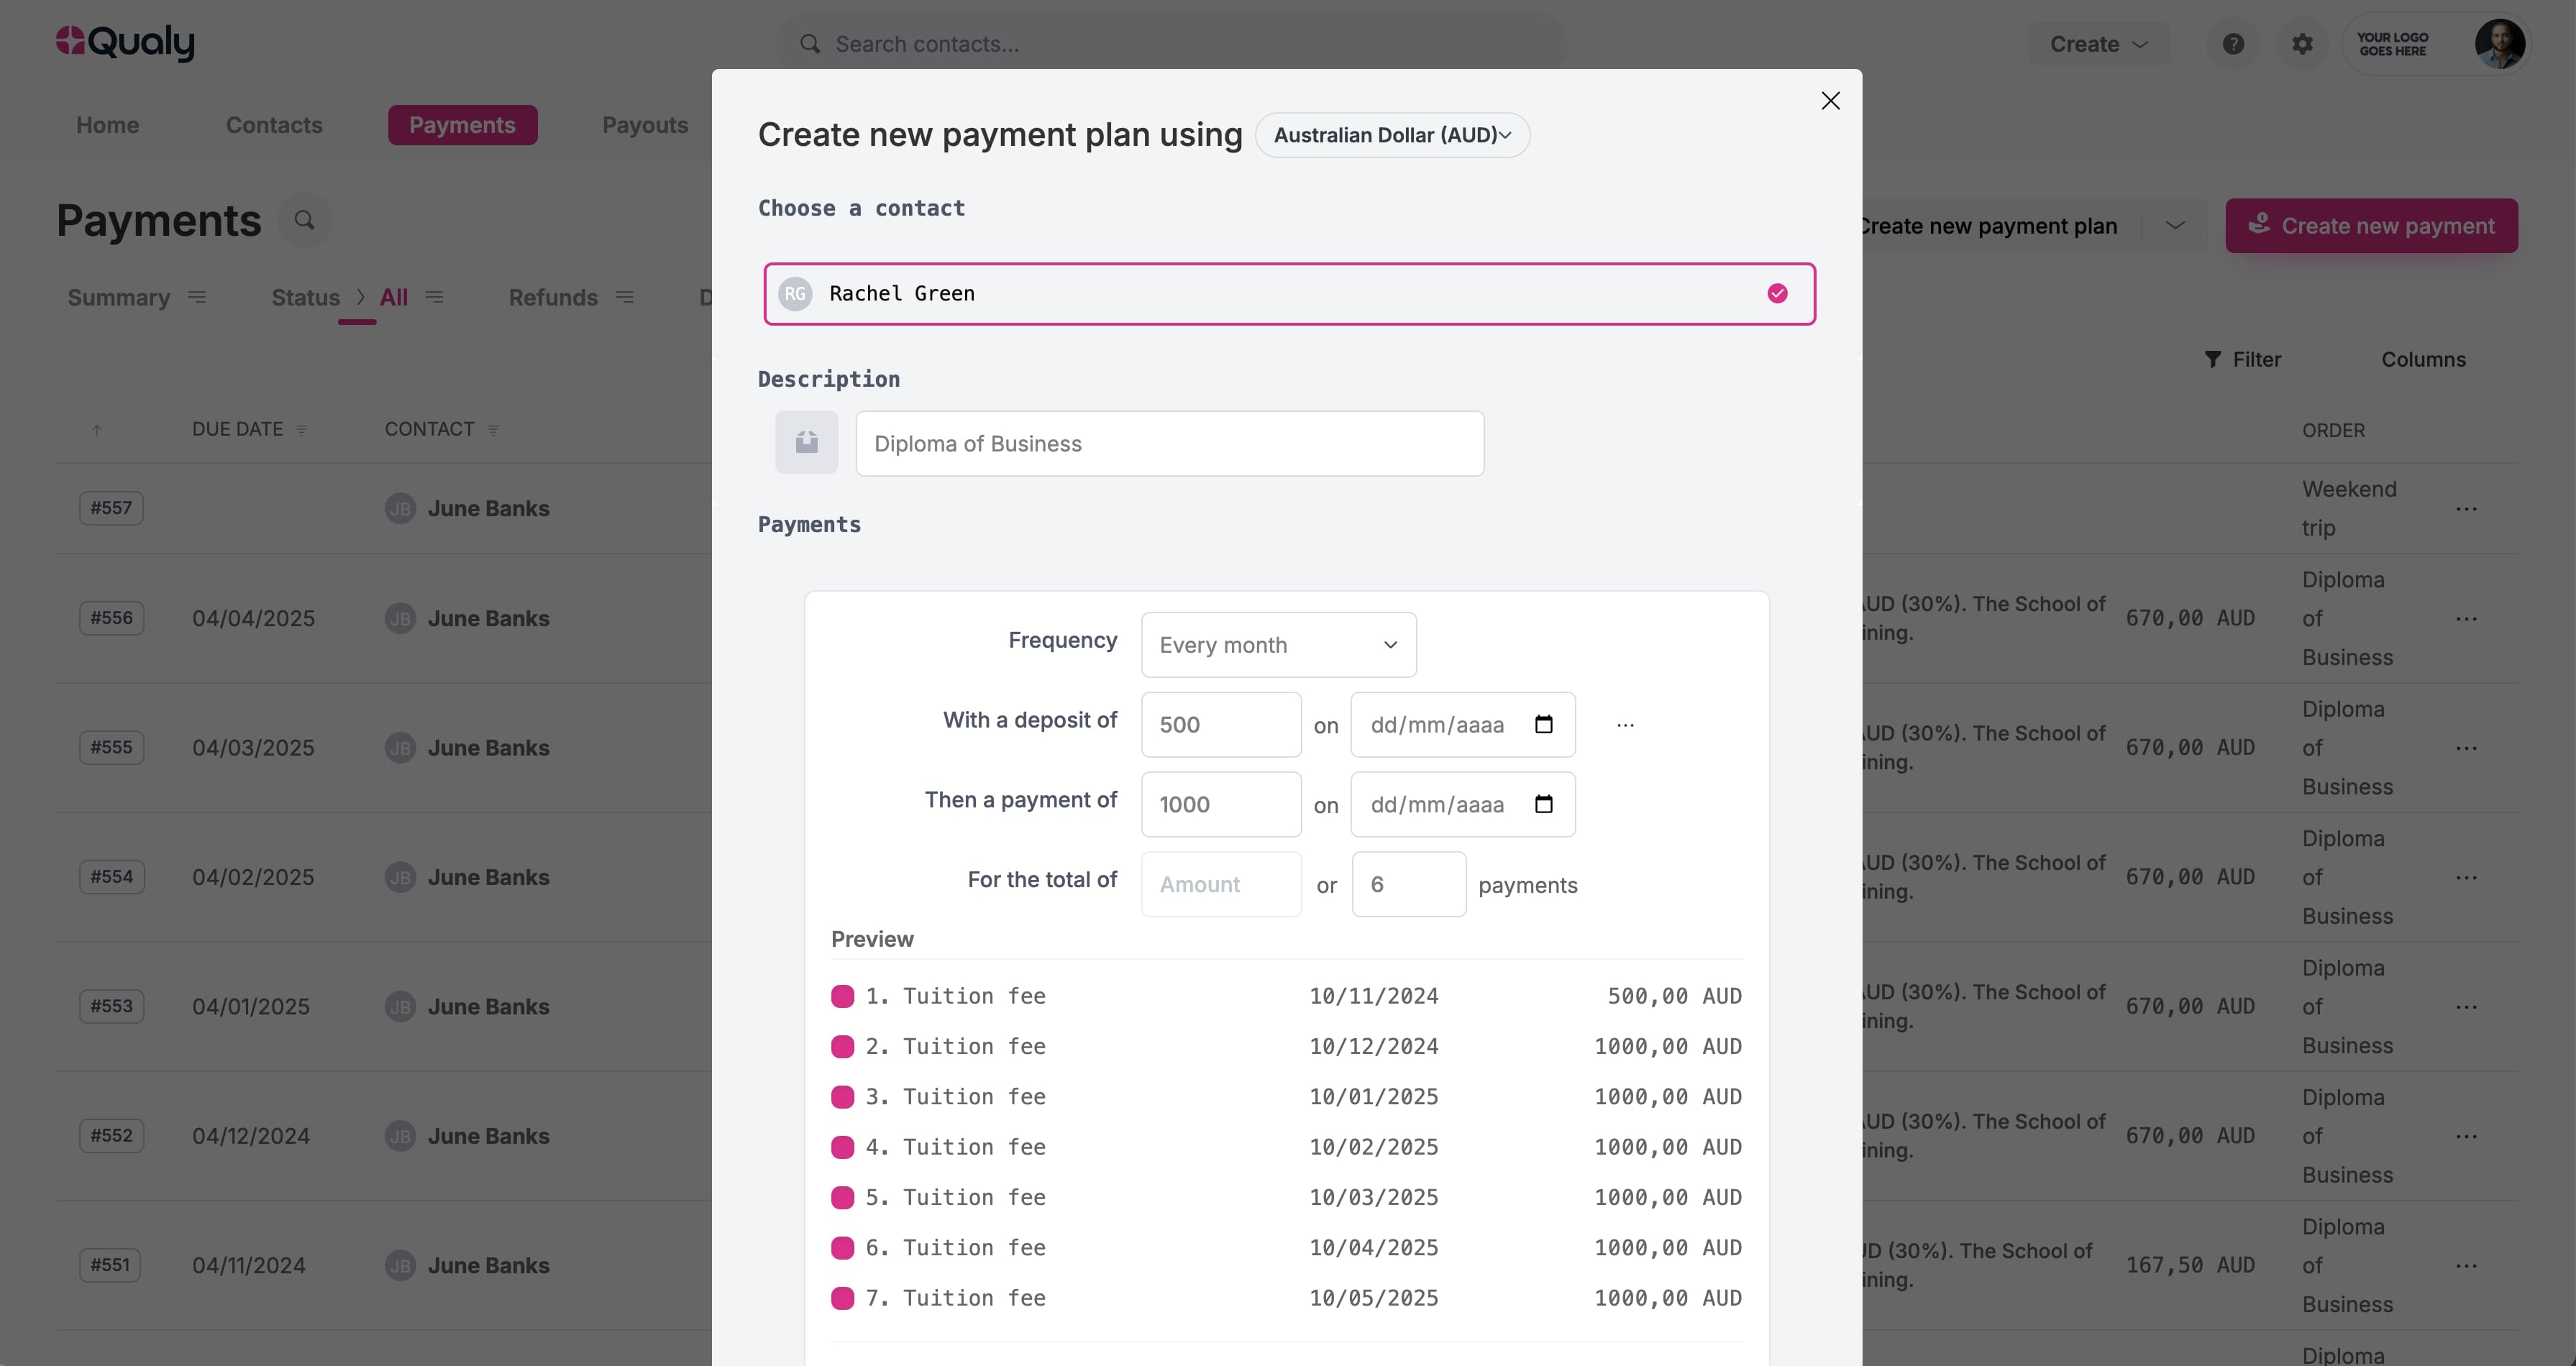Click the pink marker of 1. Tuition fee
The image size is (2576, 1366).
click(842, 996)
